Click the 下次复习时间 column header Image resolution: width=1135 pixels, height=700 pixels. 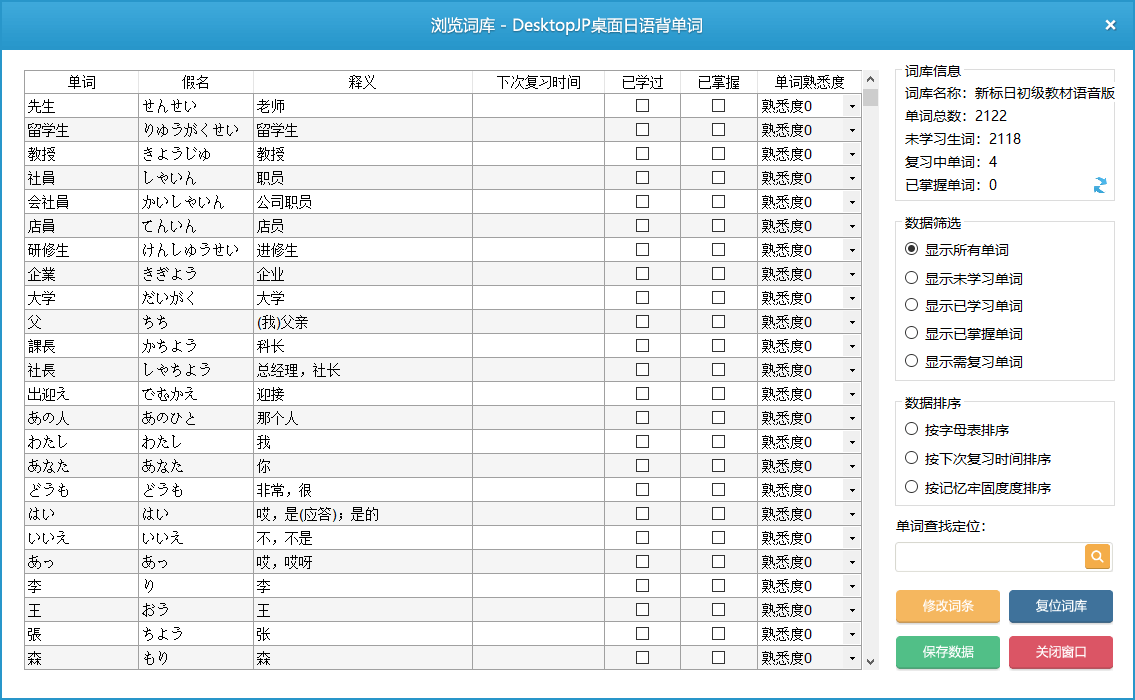(538, 82)
